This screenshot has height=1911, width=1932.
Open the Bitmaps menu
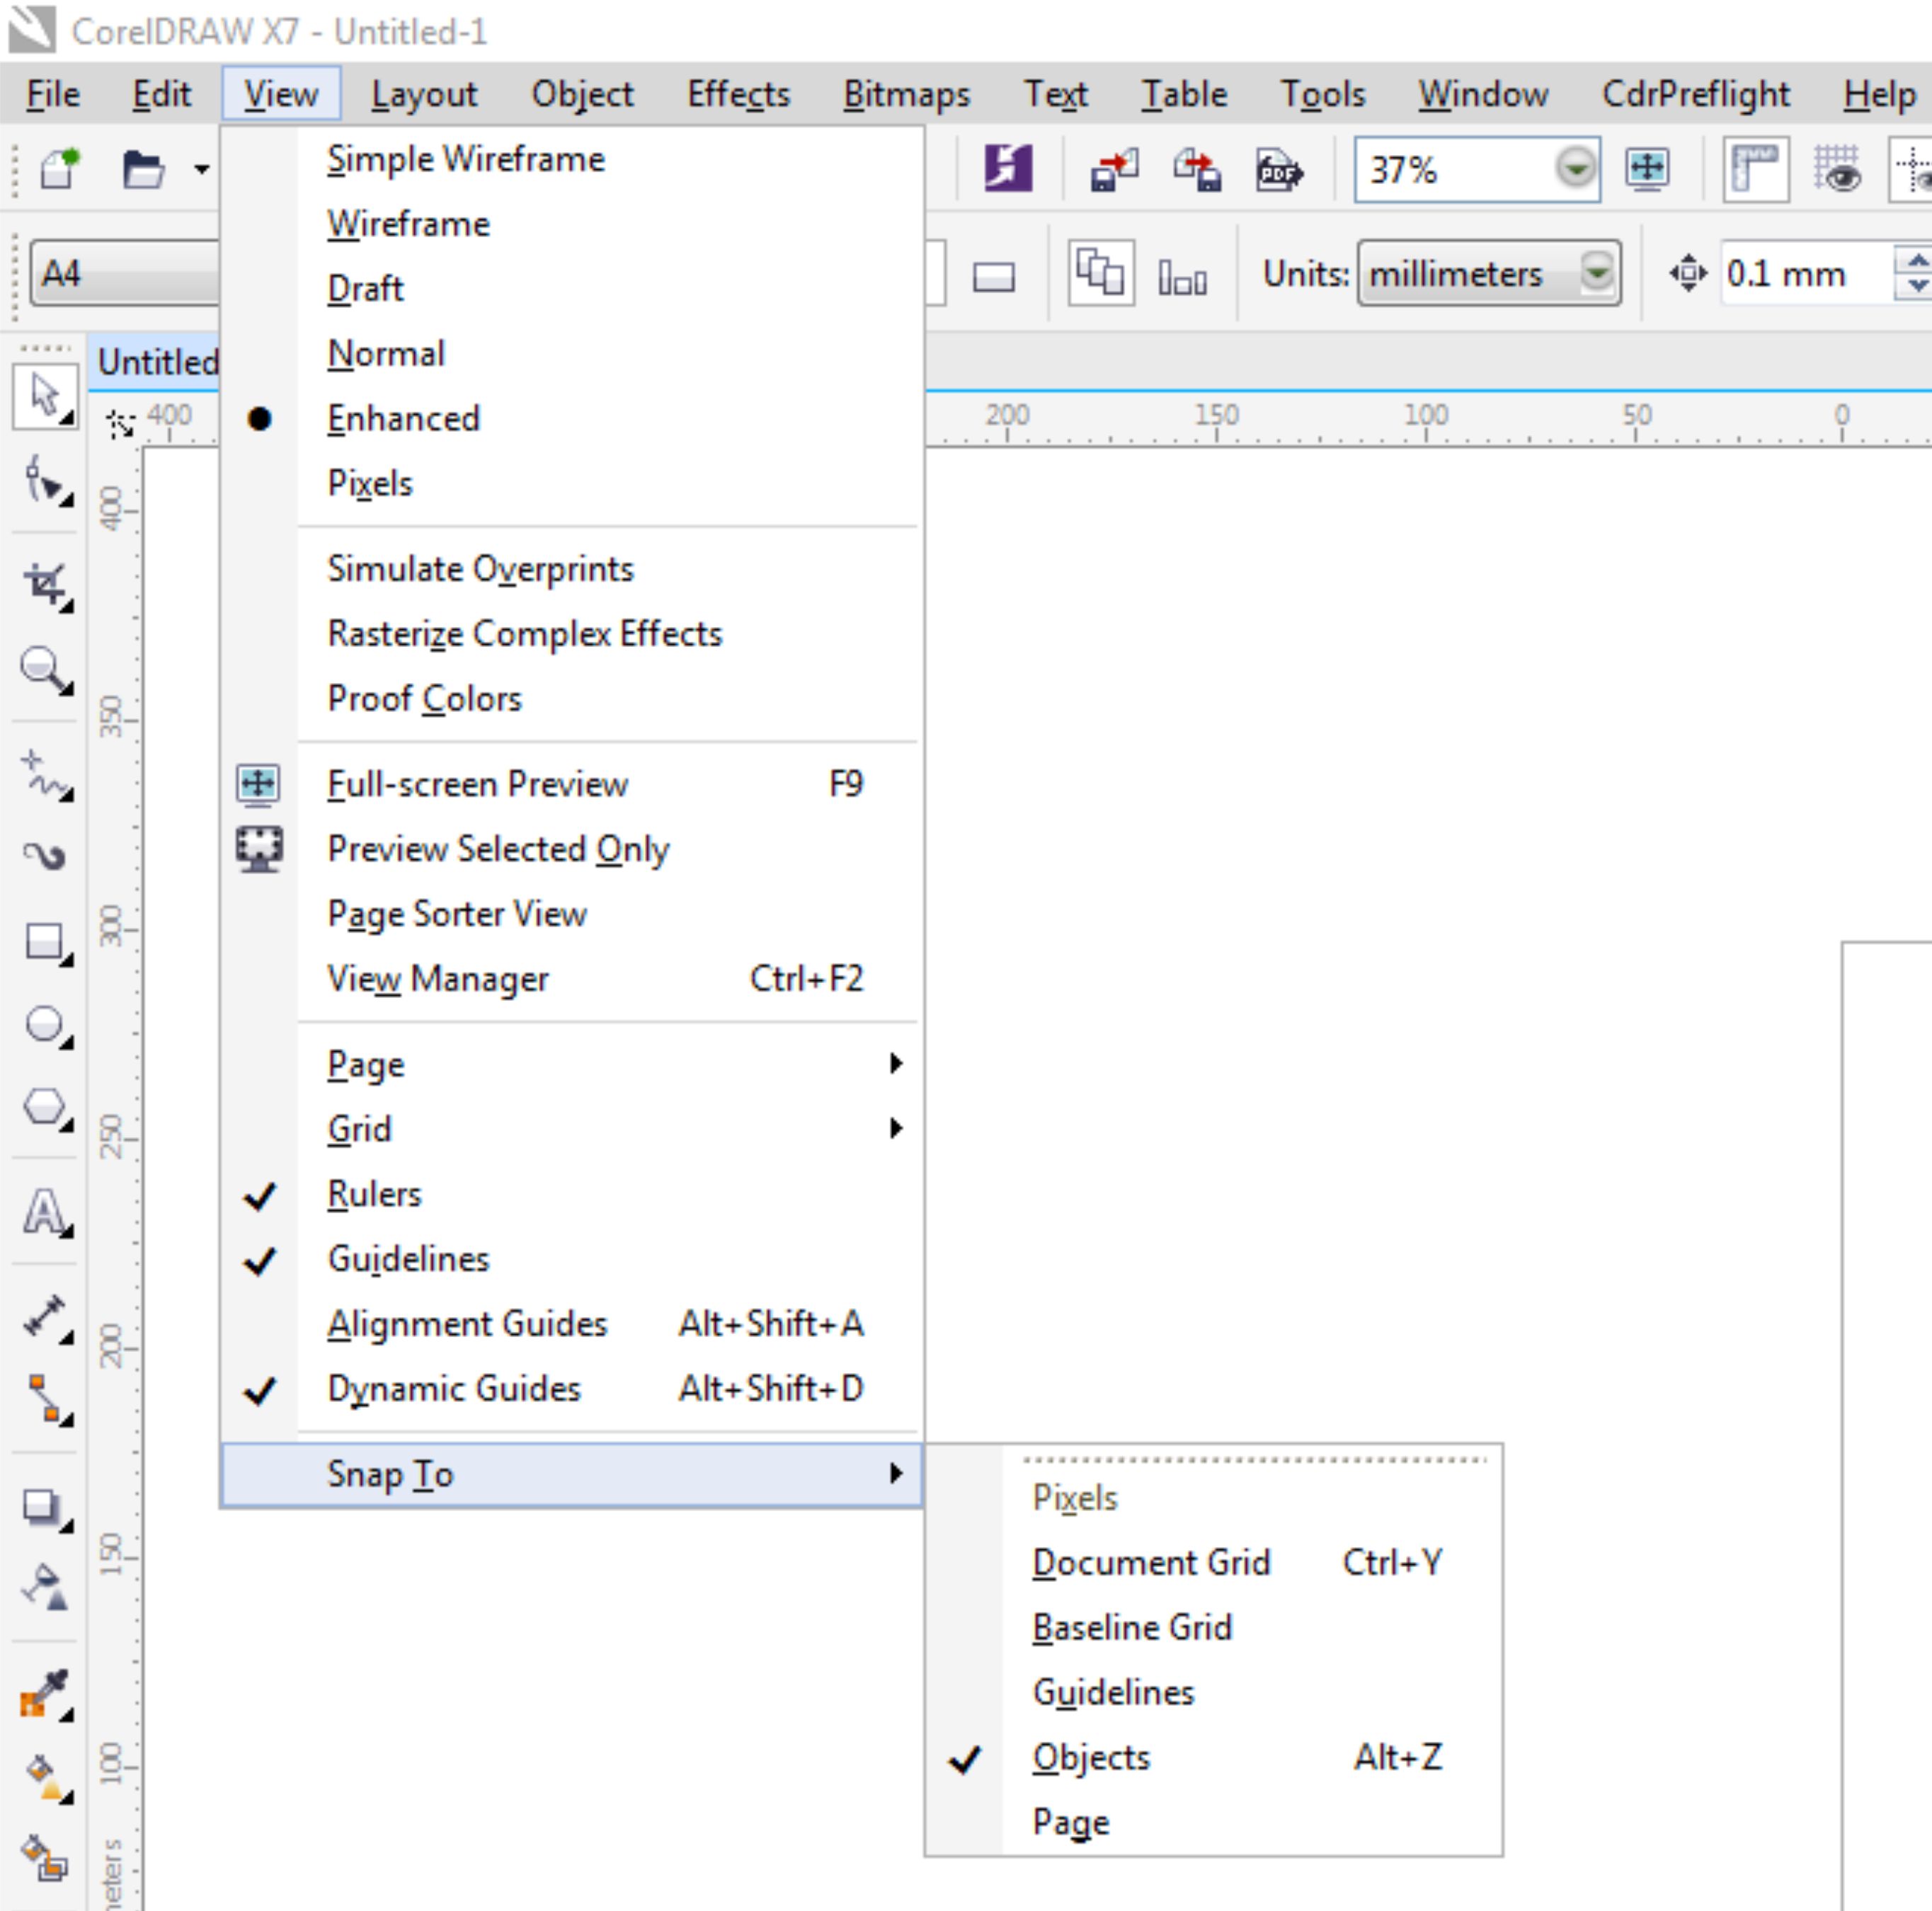click(906, 94)
